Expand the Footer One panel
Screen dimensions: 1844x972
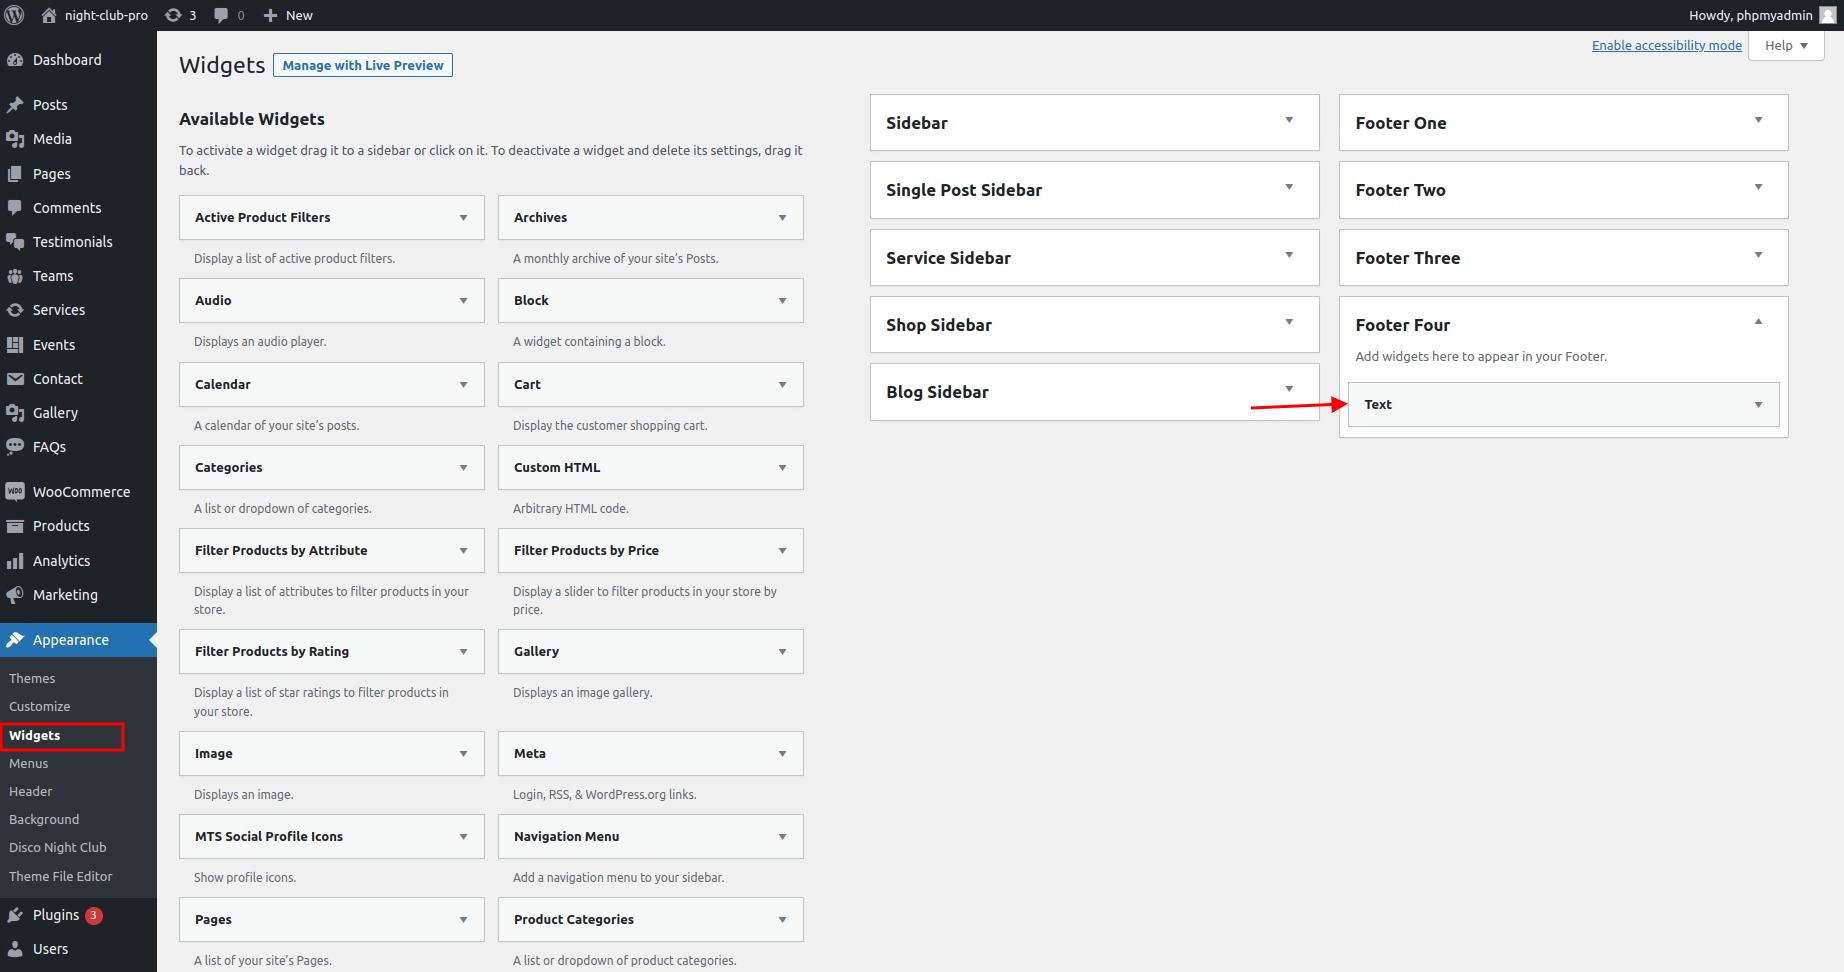click(1758, 121)
